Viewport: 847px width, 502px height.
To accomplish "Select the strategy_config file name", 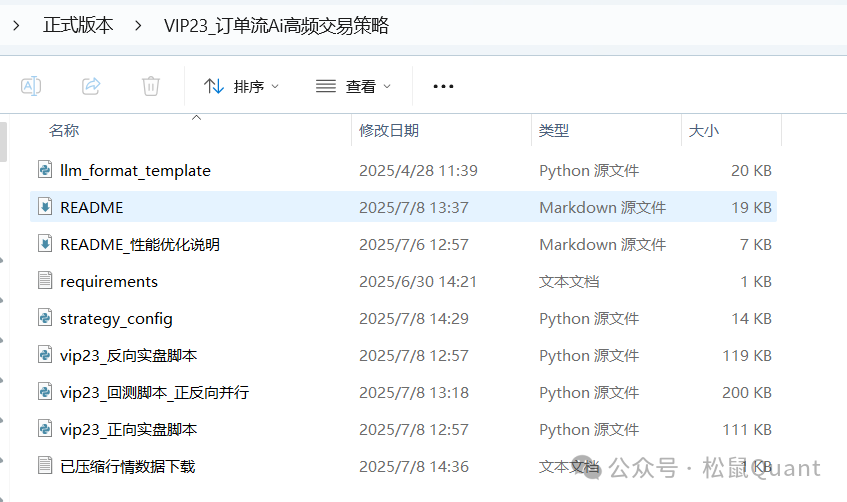I will tap(116, 319).
